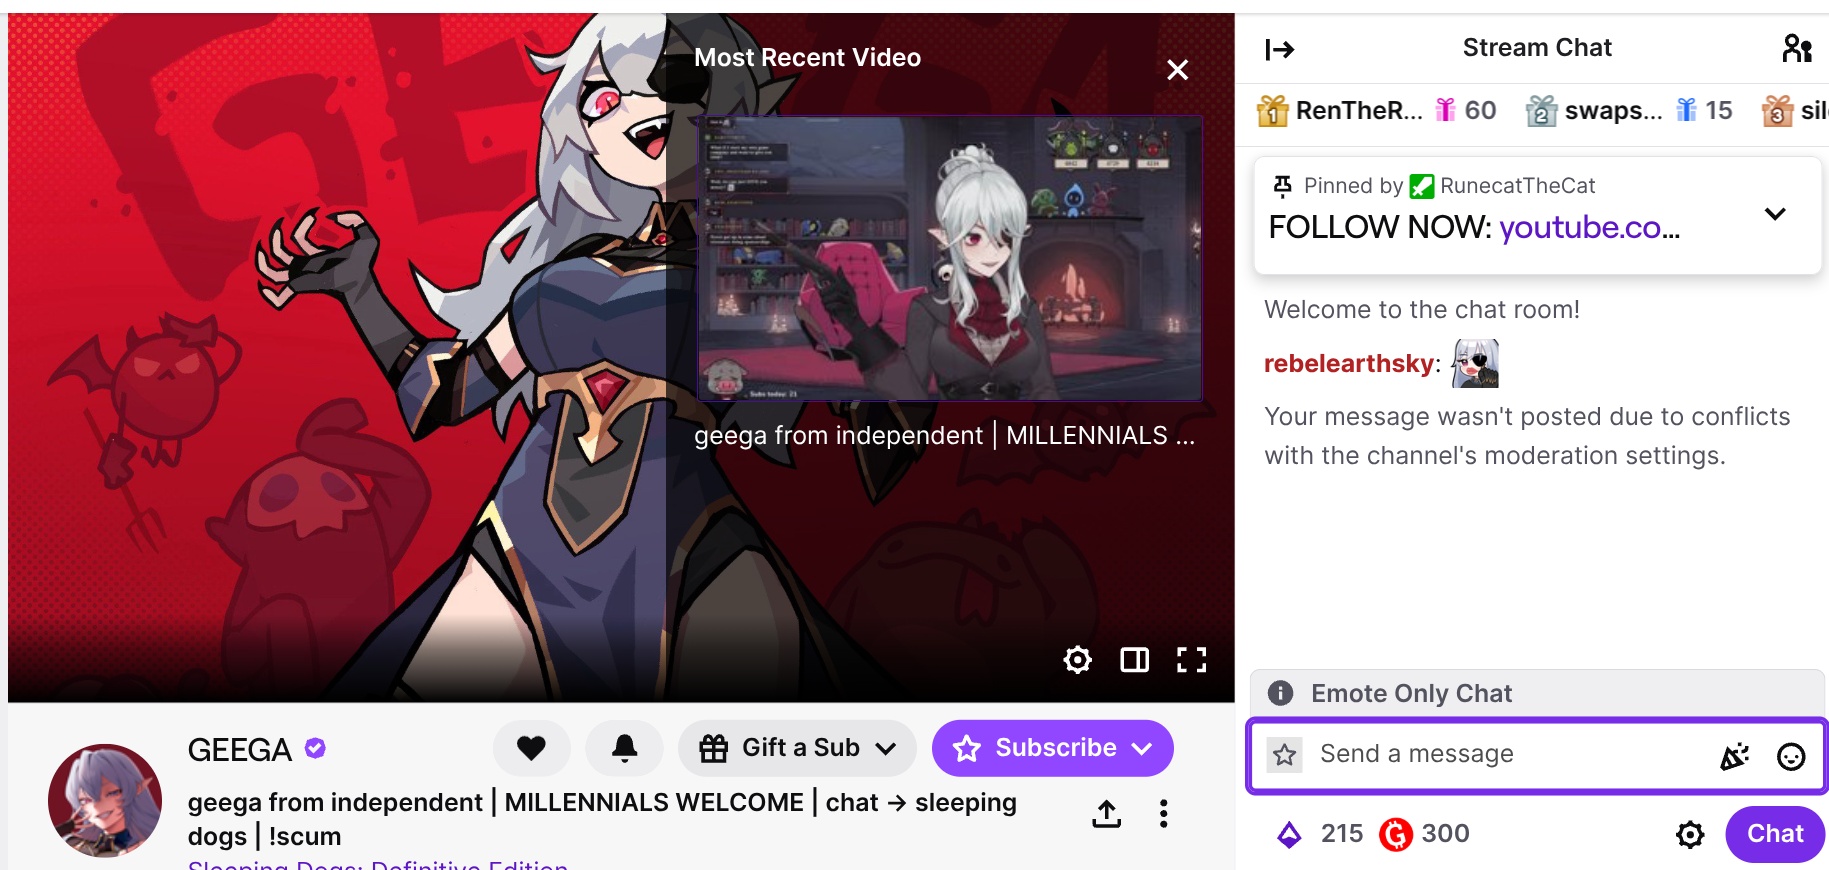Toggle notifications bell for GEEGA
This screenshot has width=1829, height=870.
(x=624, y=748)
